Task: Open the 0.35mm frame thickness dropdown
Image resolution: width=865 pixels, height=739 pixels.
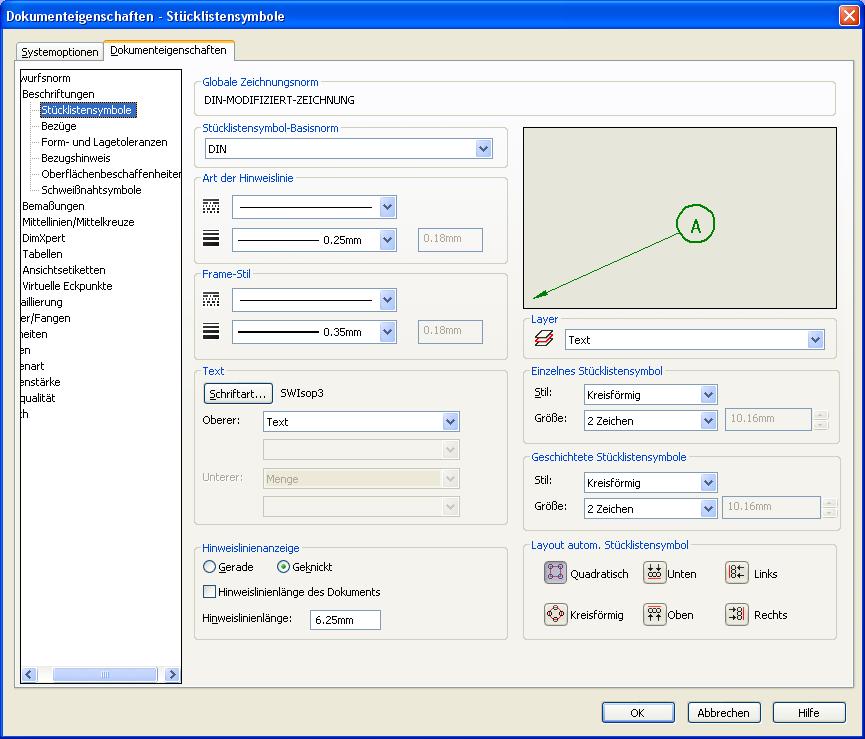Action: tap(387, 332)
